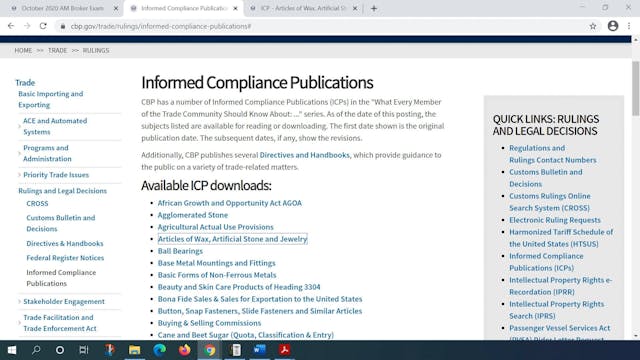Switch to Chrome on the taskbar
640x360 pixels.
(210, 350)
